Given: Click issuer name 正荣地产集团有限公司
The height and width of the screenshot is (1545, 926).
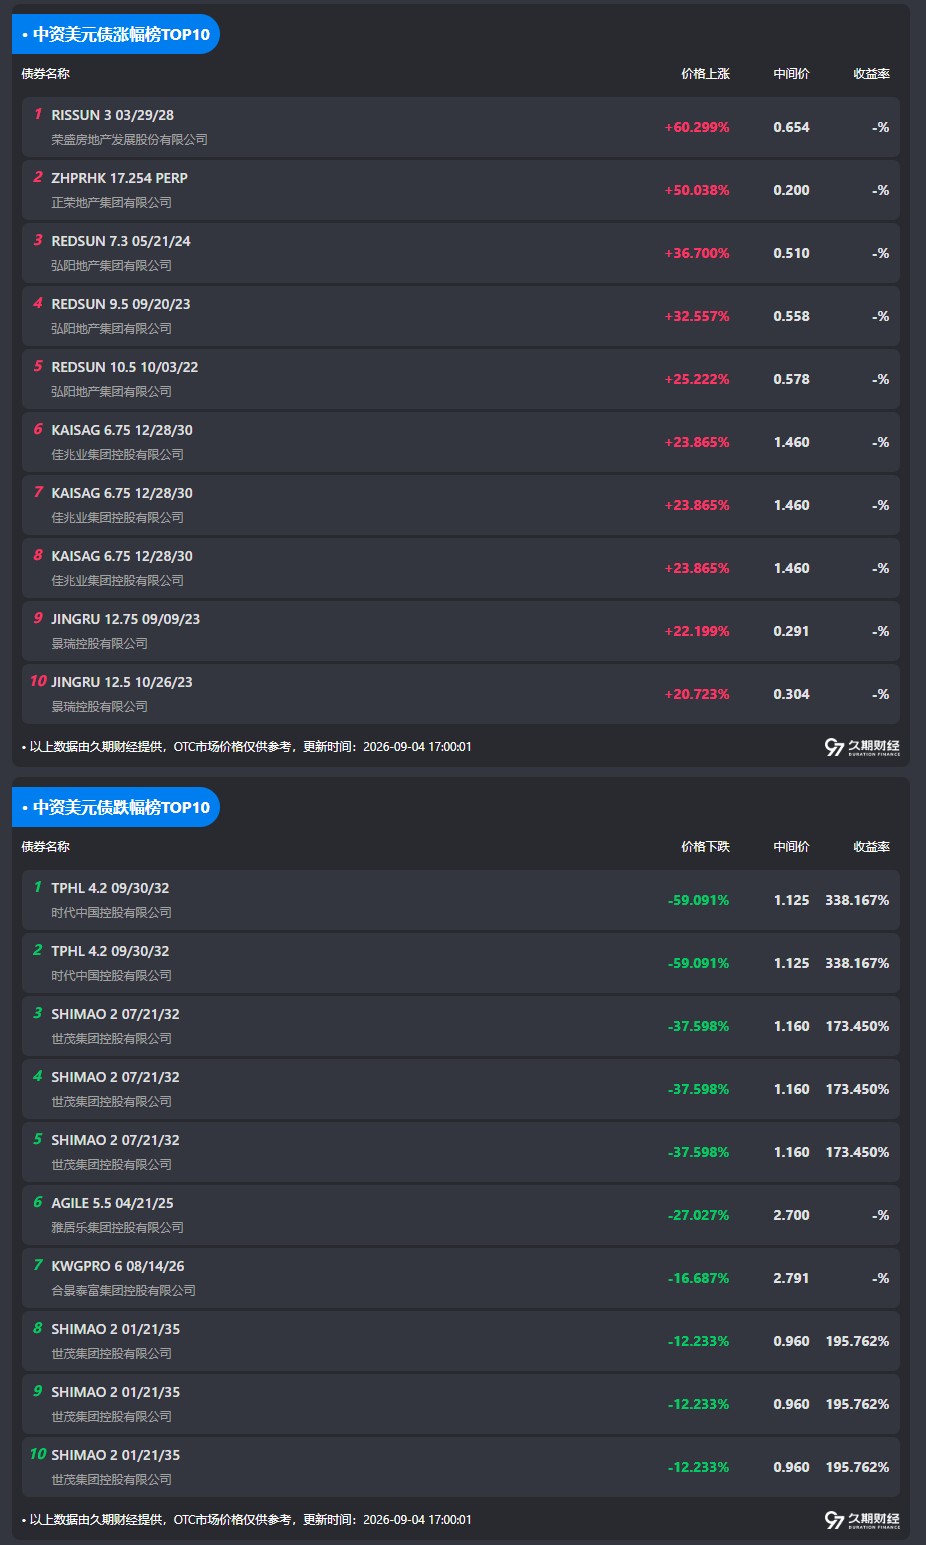Looking at the screenshot, I should [112, 203].
